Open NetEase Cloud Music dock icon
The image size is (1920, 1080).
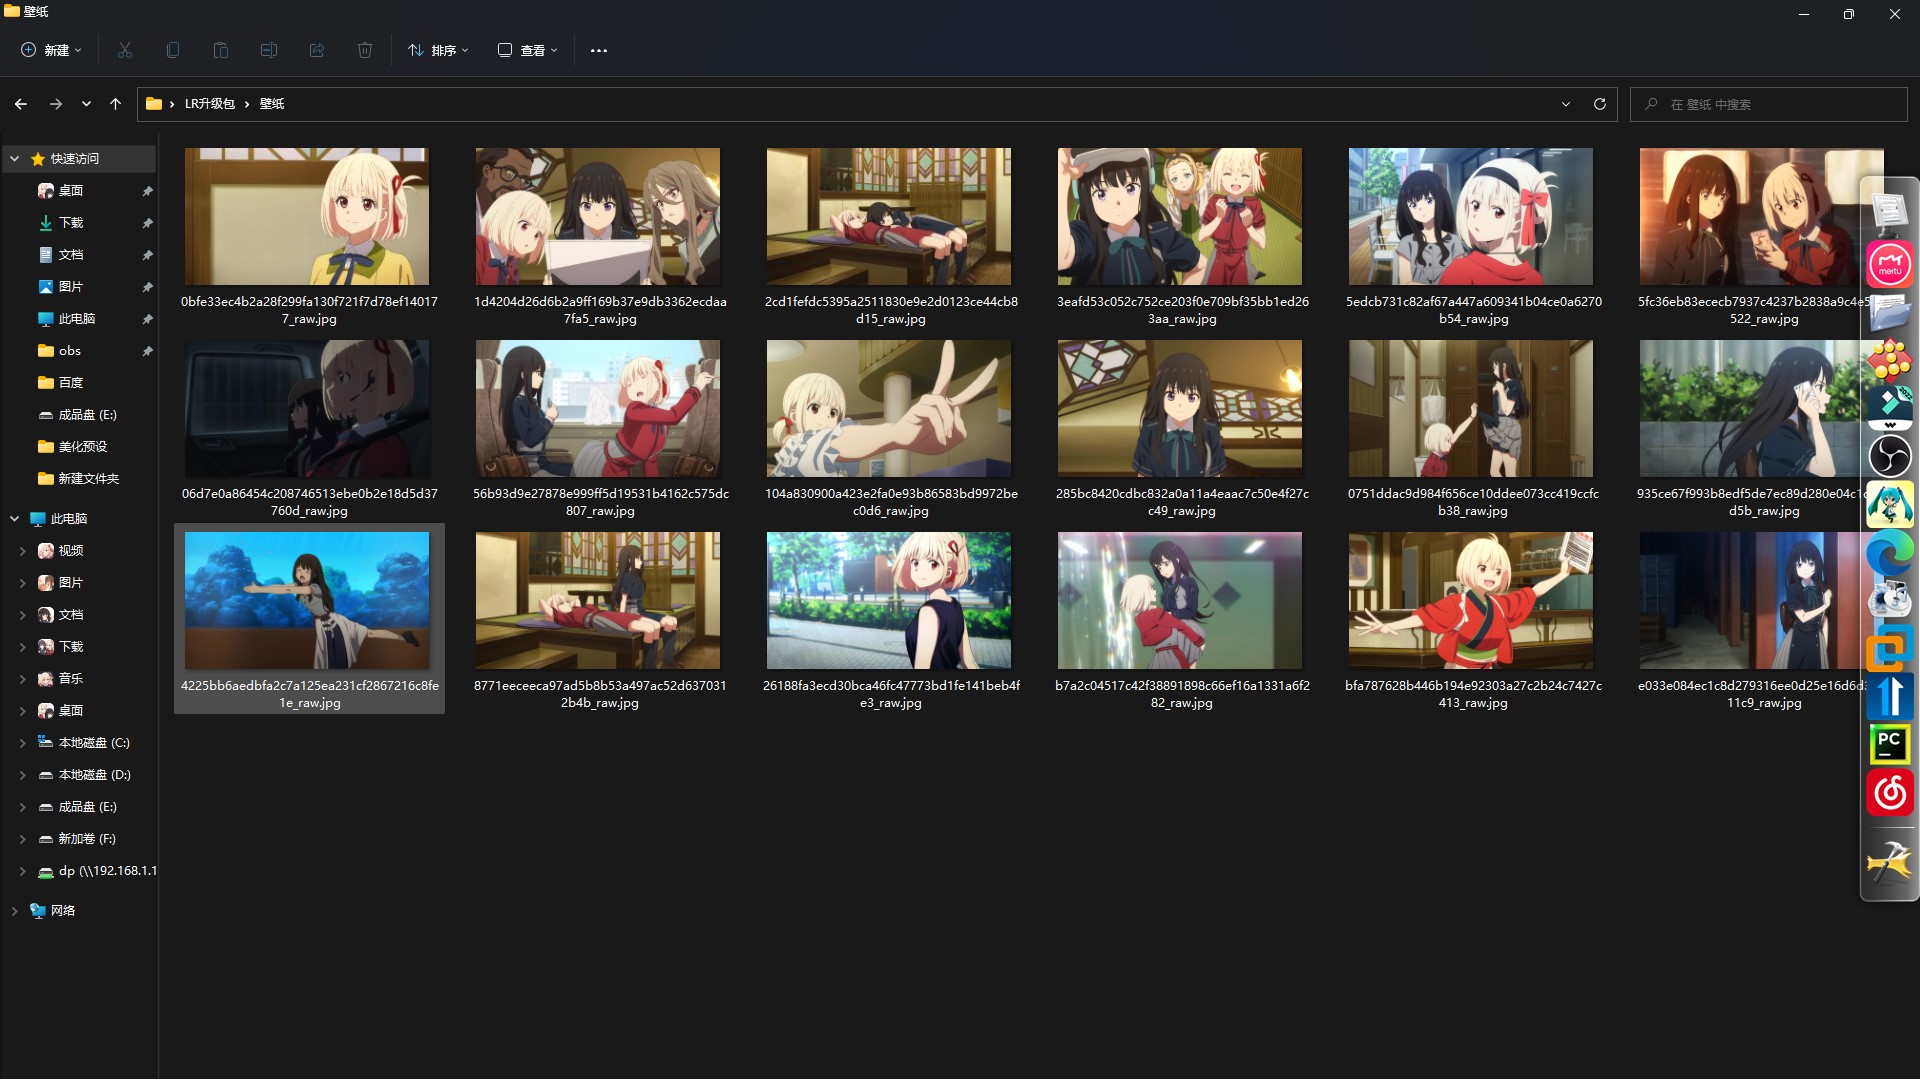tap(1889, 792)
